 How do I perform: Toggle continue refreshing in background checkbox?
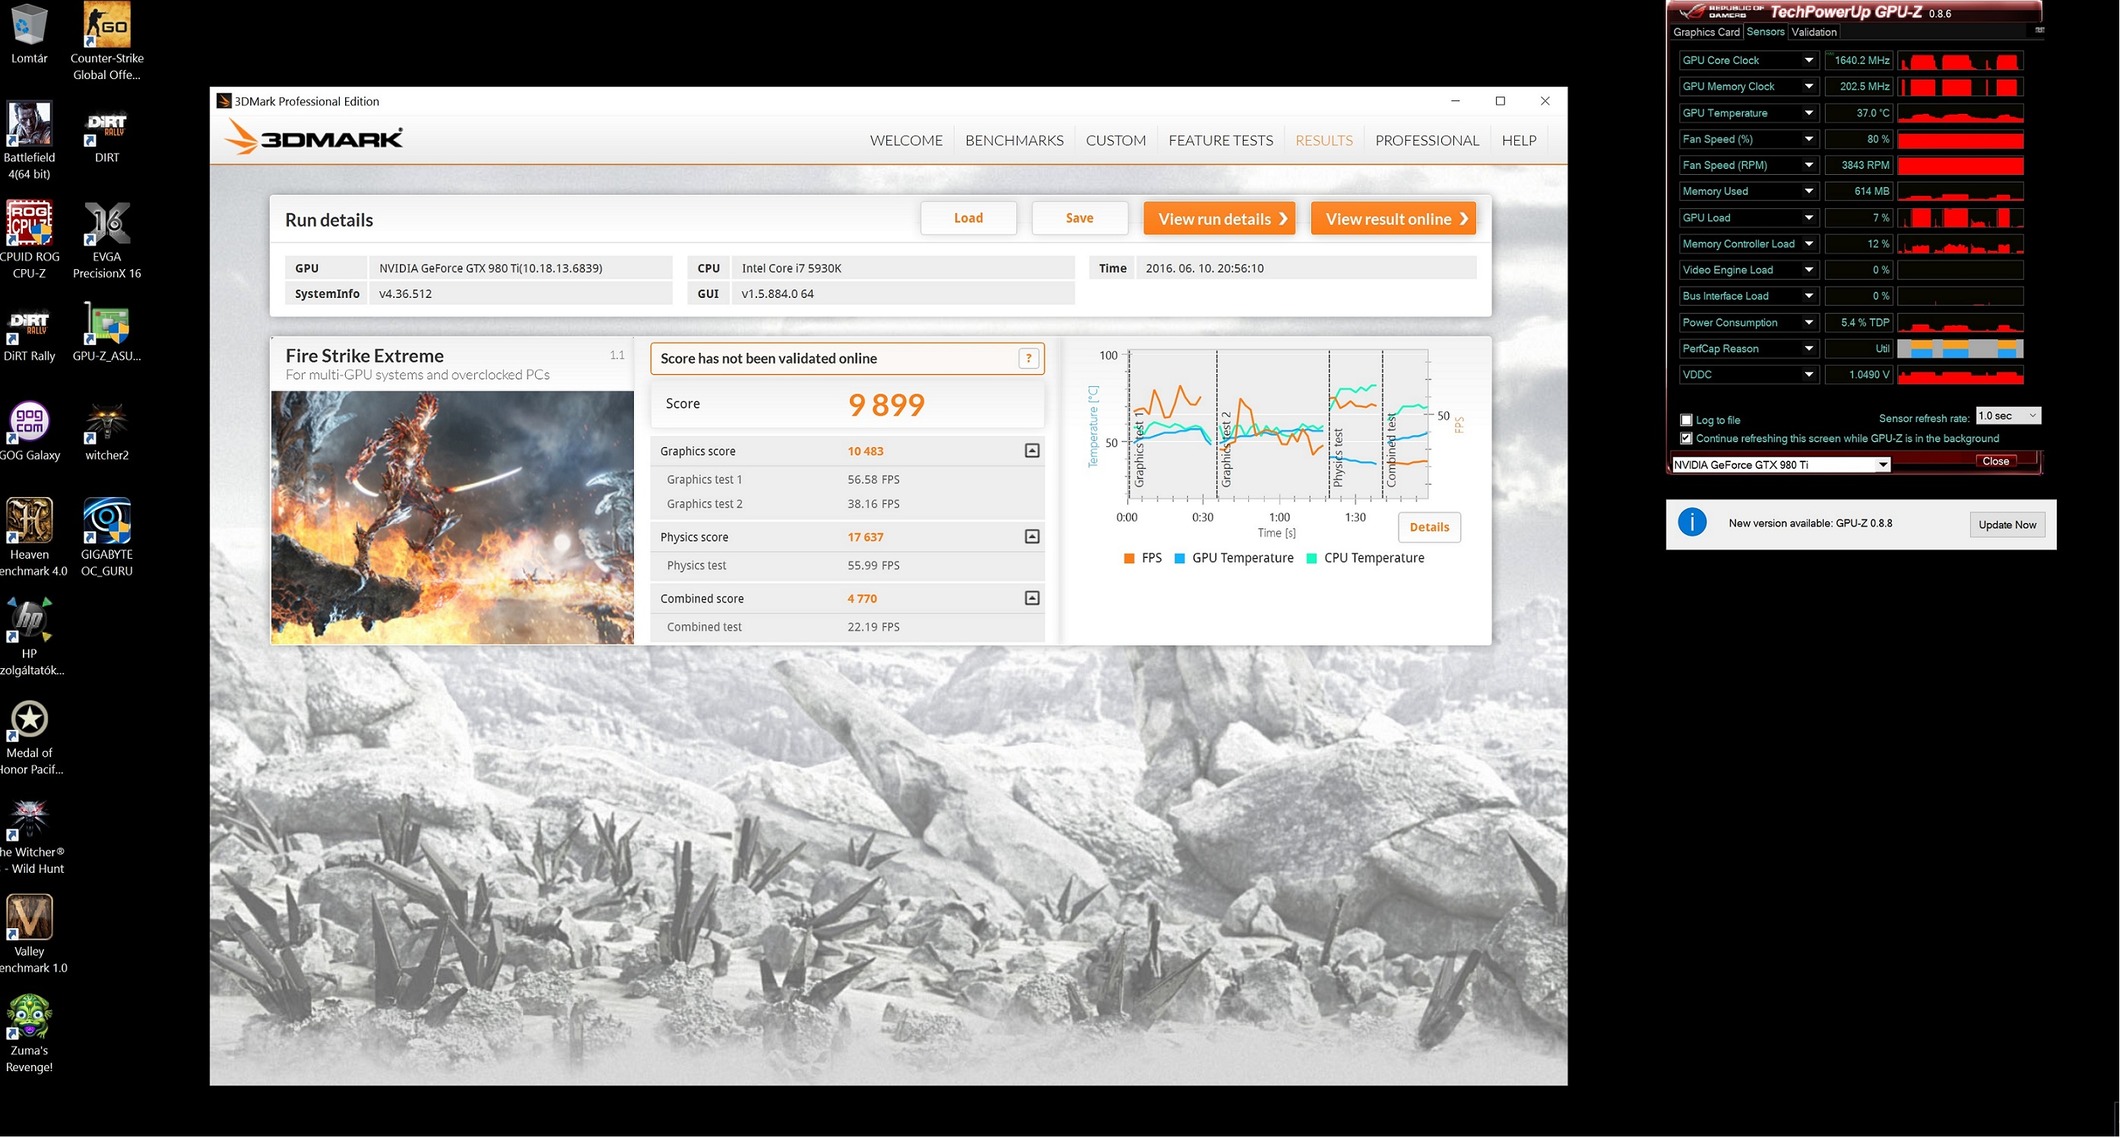pyautogui.click(x=1686, y=438)
